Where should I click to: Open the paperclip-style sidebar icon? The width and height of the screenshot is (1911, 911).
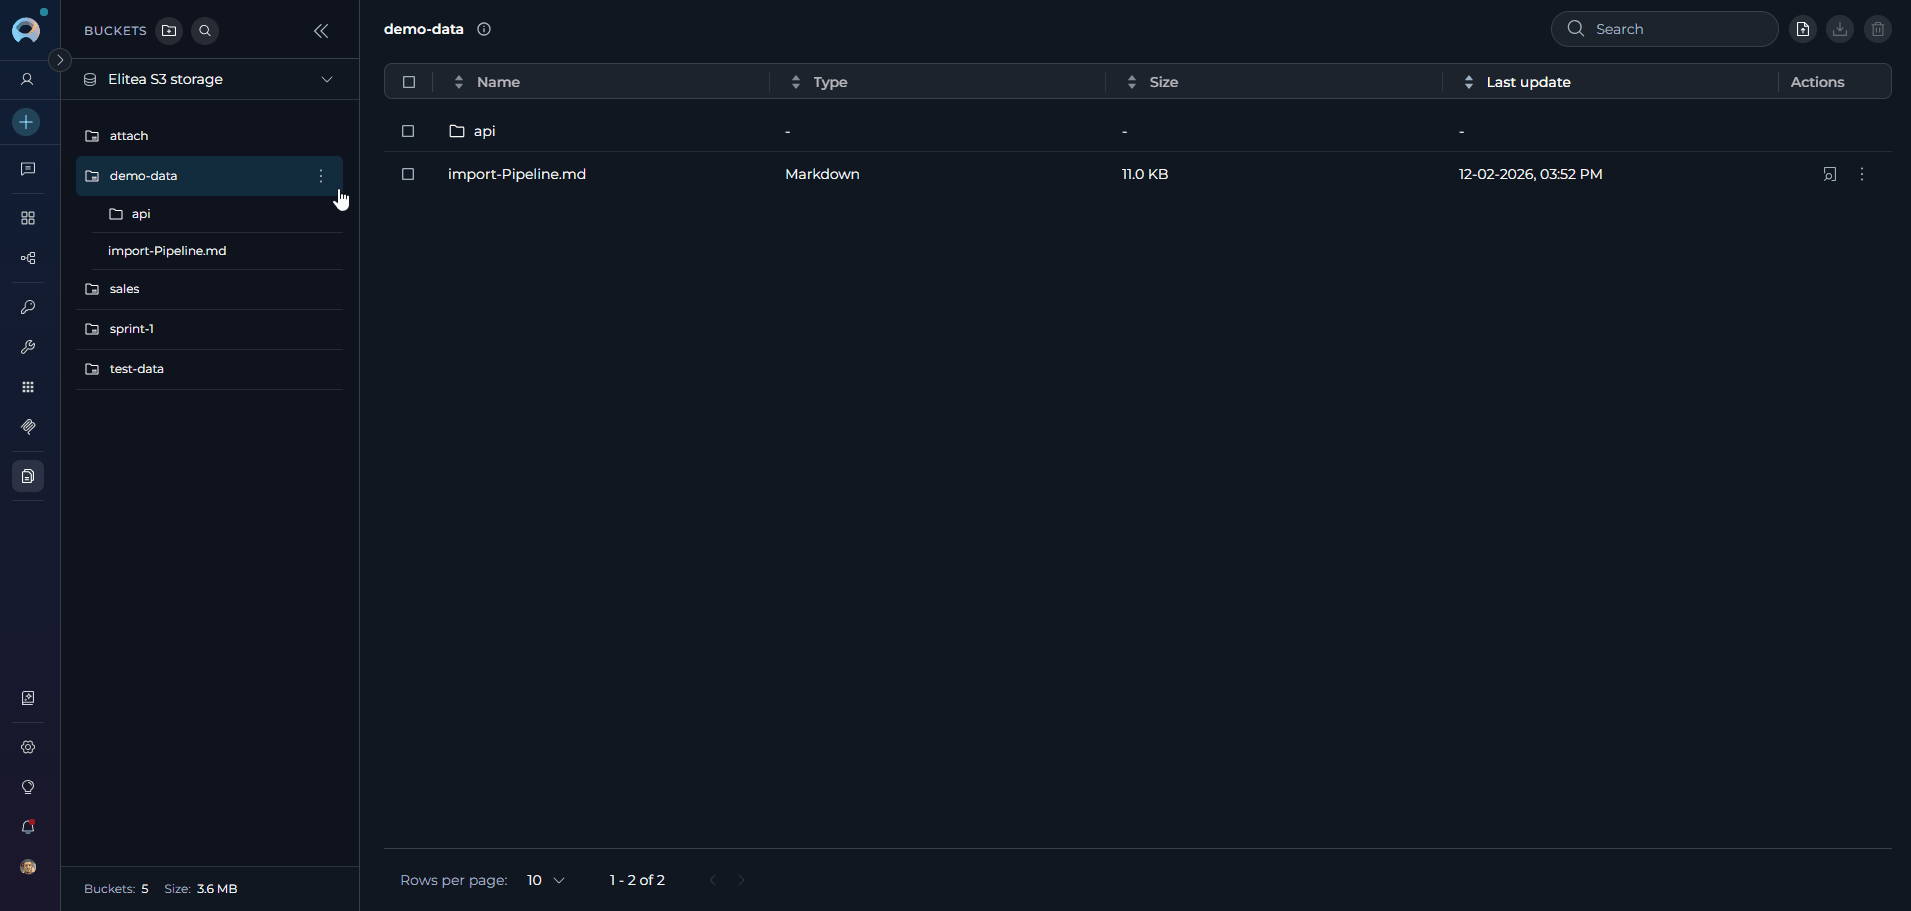pyautogui.click(x=28, y=427)
